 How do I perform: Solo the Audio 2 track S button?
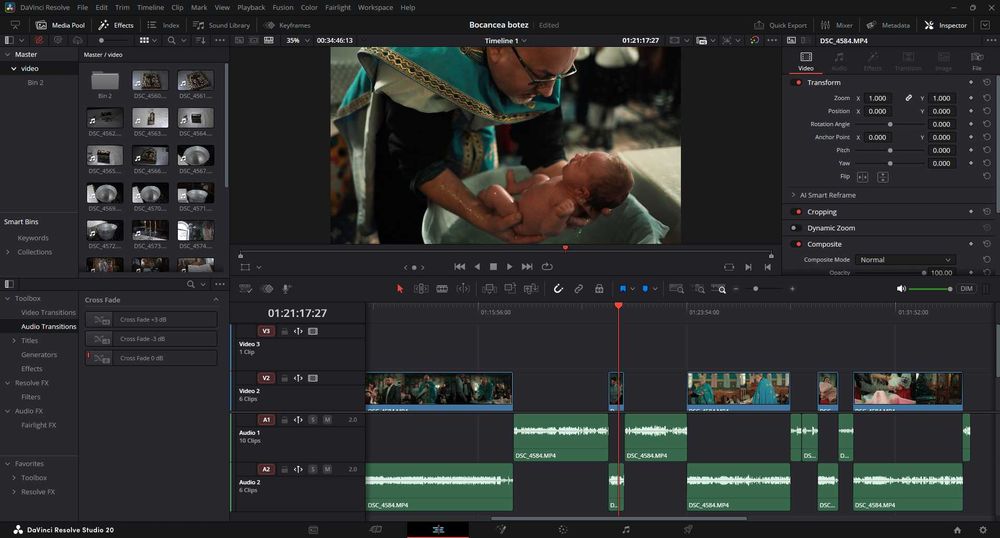pos(313,469)
